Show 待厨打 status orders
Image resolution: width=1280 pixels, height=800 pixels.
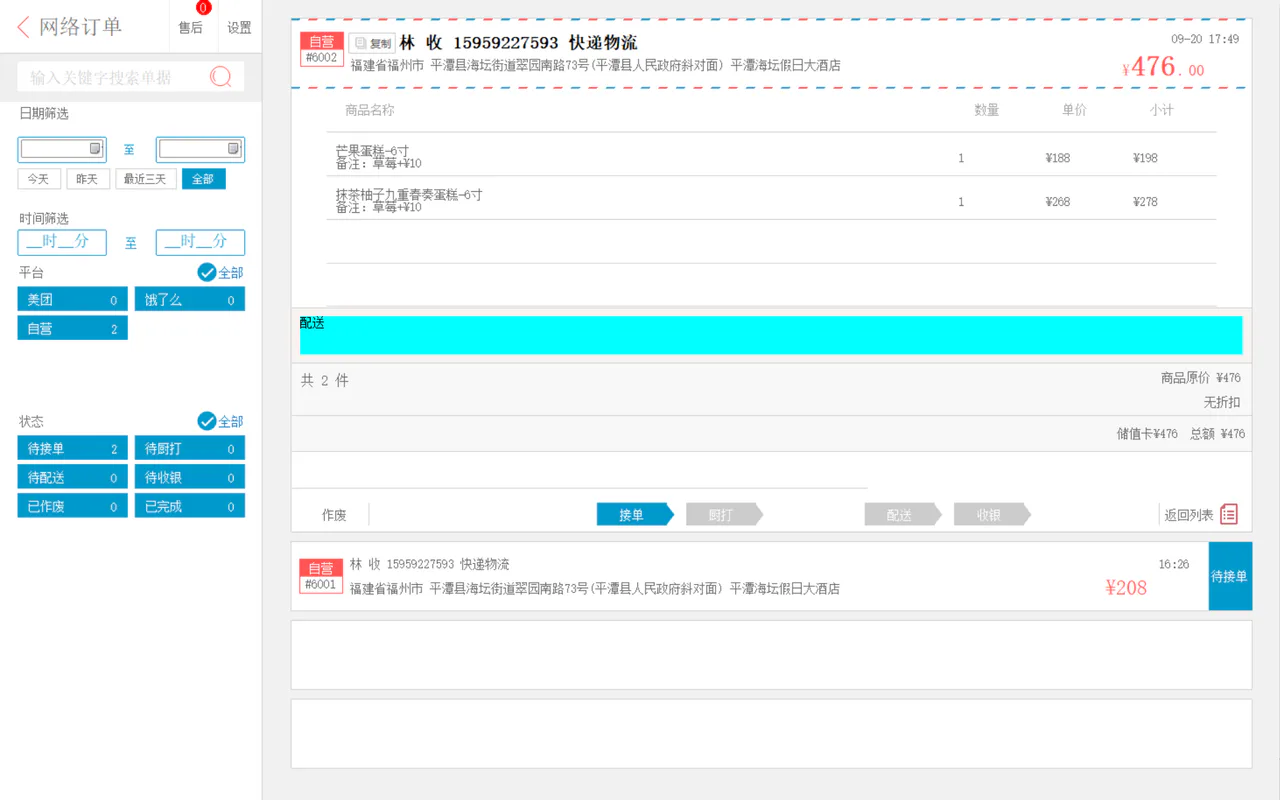190,448
